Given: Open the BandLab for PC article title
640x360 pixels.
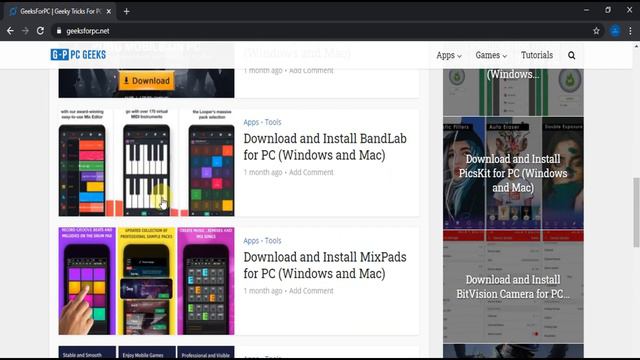Looking at the screenshot, I should point(325,147).
